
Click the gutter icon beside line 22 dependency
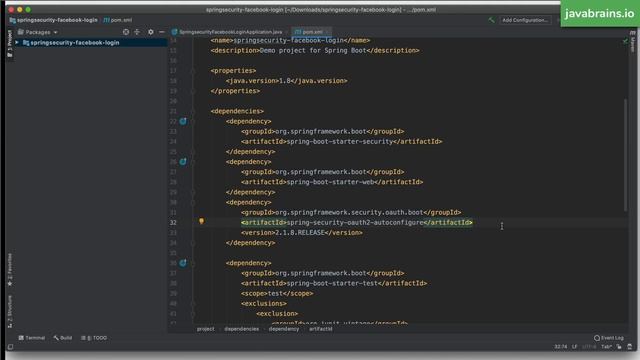[x=183, y=121]
